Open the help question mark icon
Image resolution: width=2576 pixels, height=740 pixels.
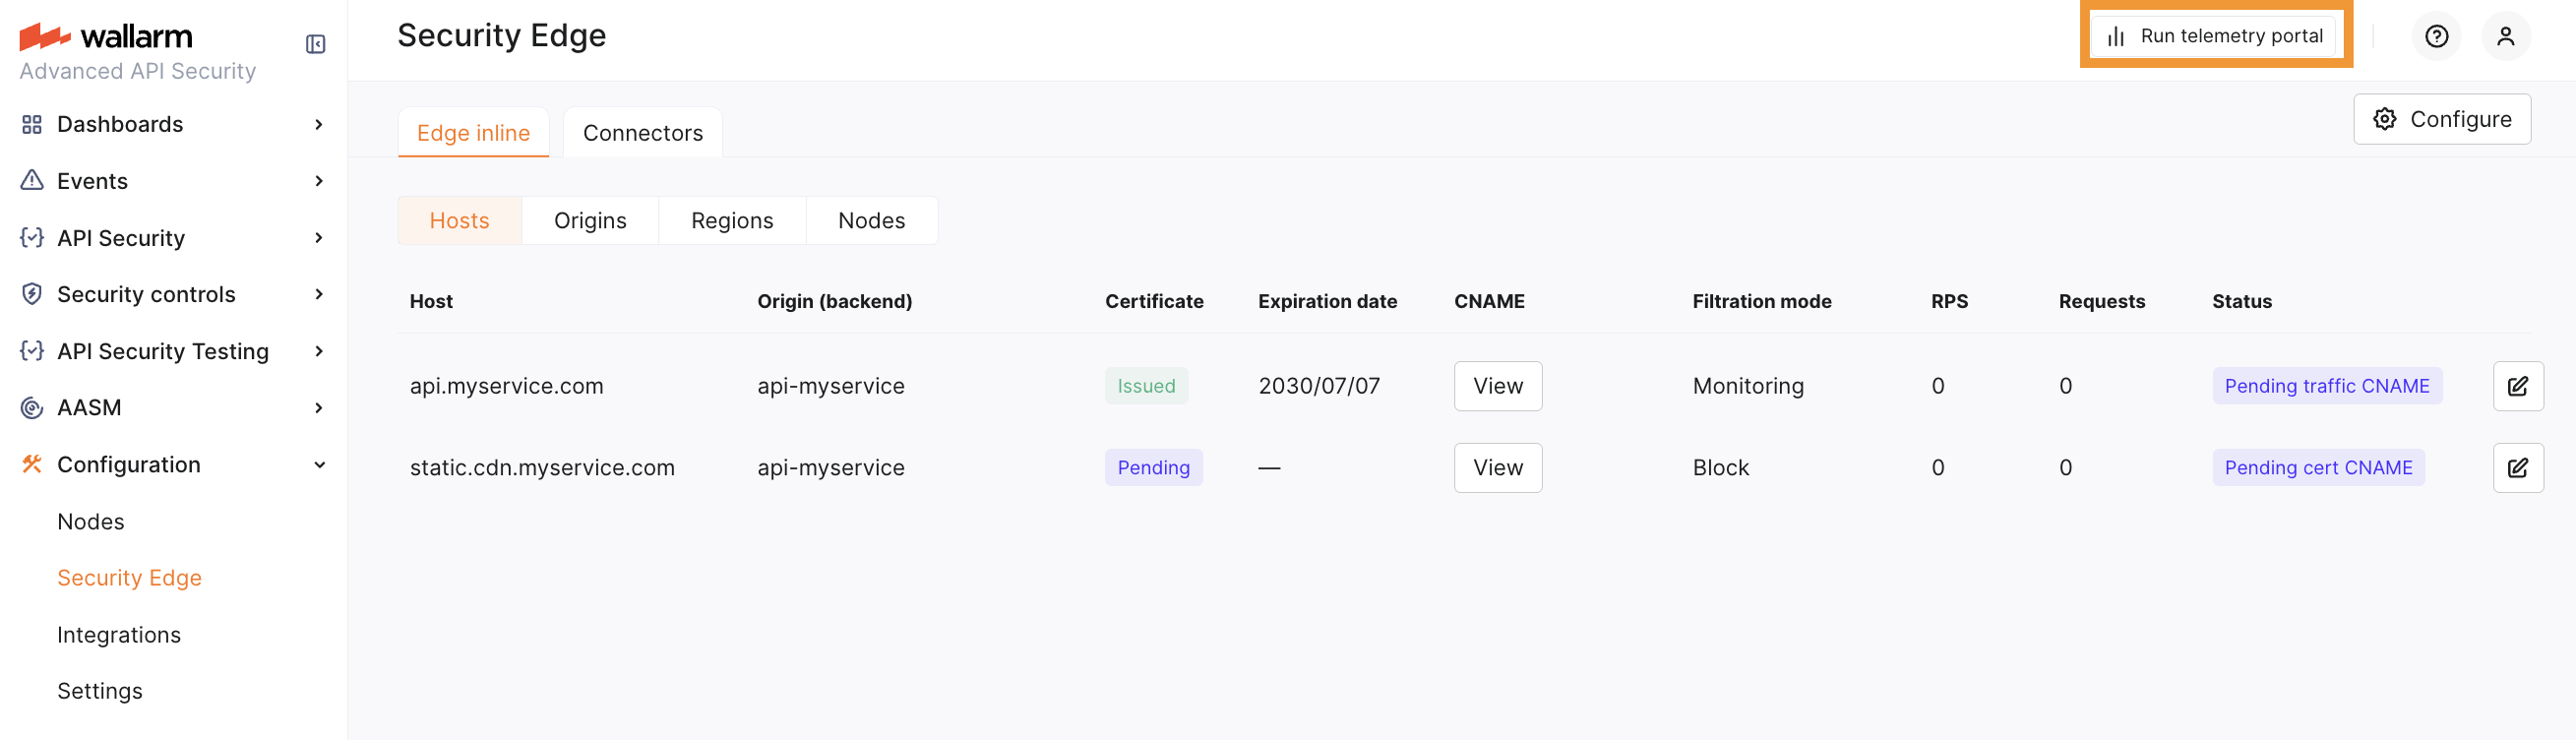(2436, 37)
